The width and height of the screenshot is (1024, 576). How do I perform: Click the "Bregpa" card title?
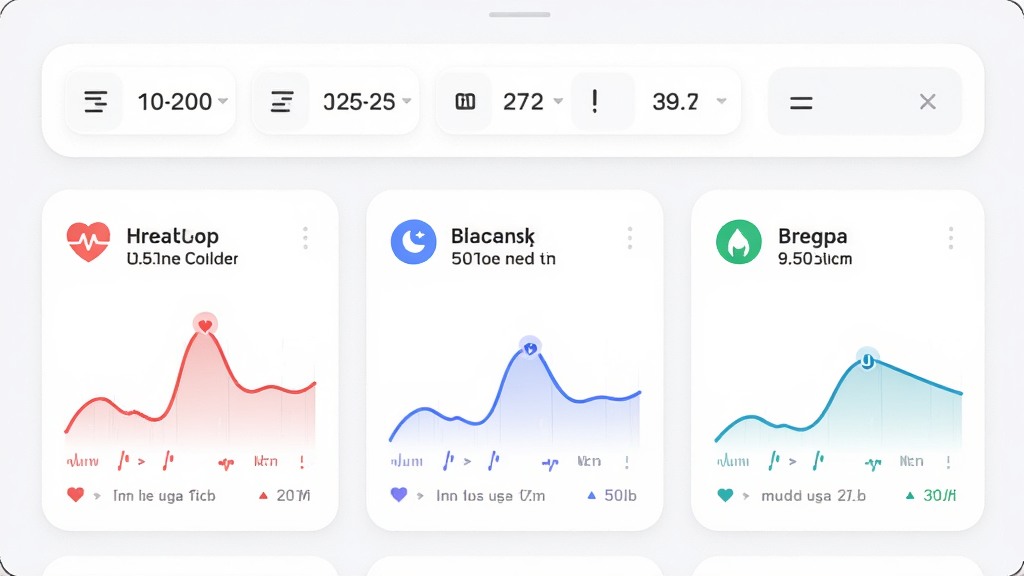tap(813, 236)
